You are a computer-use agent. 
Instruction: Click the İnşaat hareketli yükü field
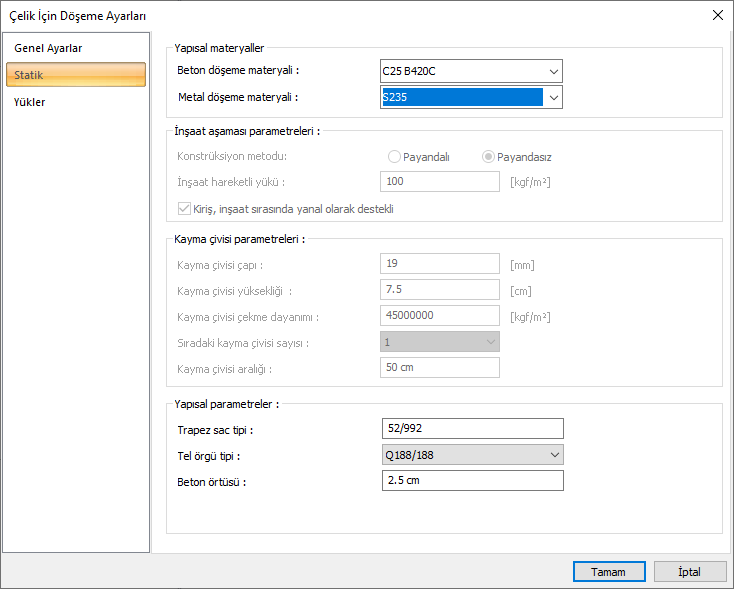(440, 182)
